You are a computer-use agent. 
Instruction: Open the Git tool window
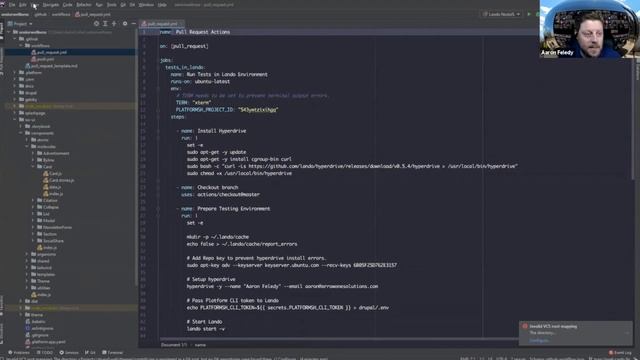[90, 352]
